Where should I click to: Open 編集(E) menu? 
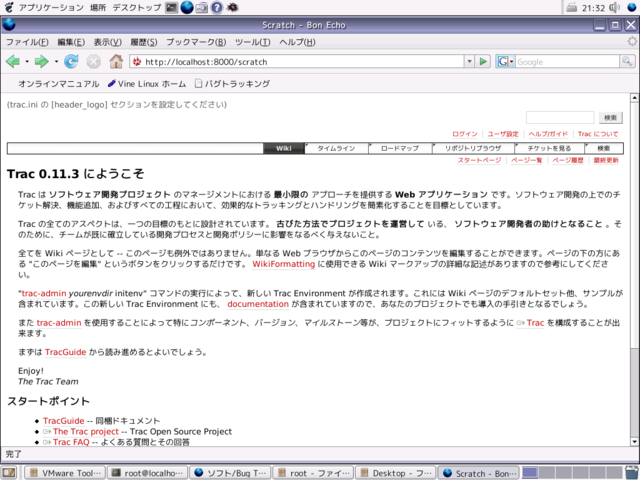71,42
